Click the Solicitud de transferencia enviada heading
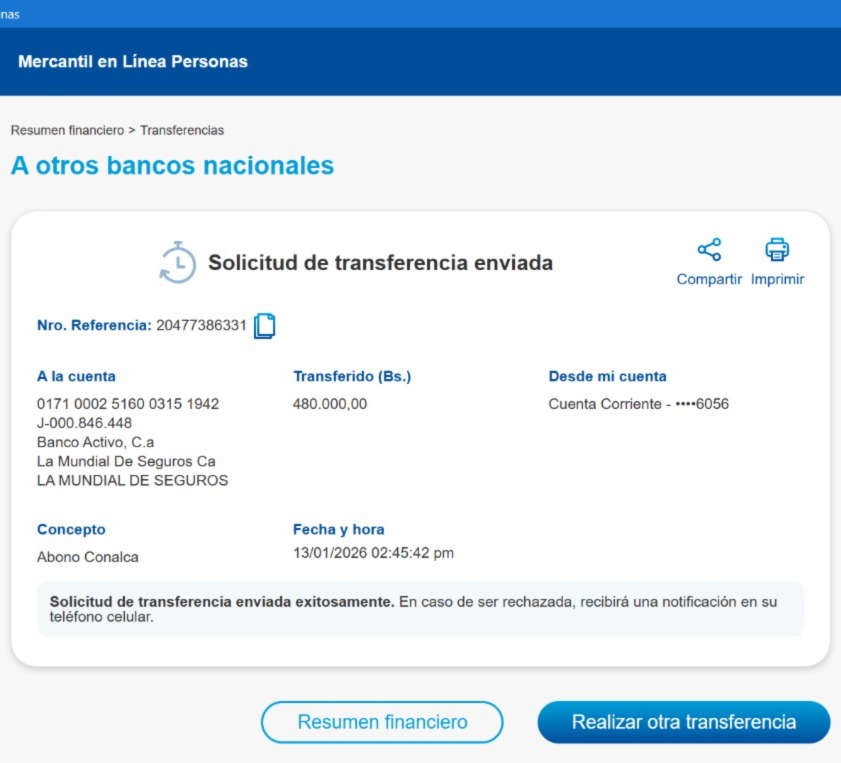 click(x=380, y=263)
